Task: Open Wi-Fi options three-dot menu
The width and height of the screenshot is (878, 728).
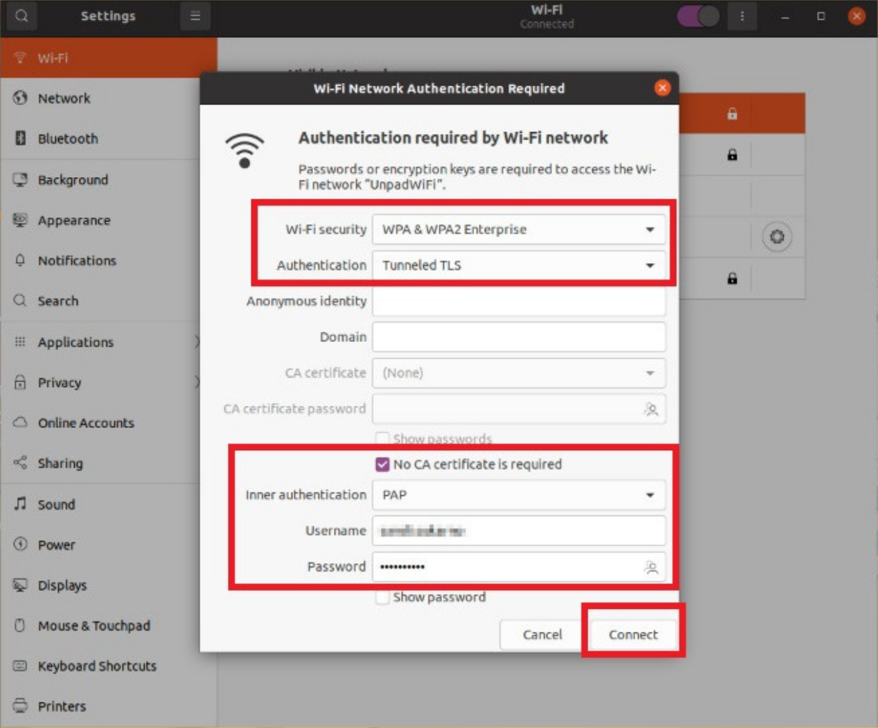Action: pos(742,16)
